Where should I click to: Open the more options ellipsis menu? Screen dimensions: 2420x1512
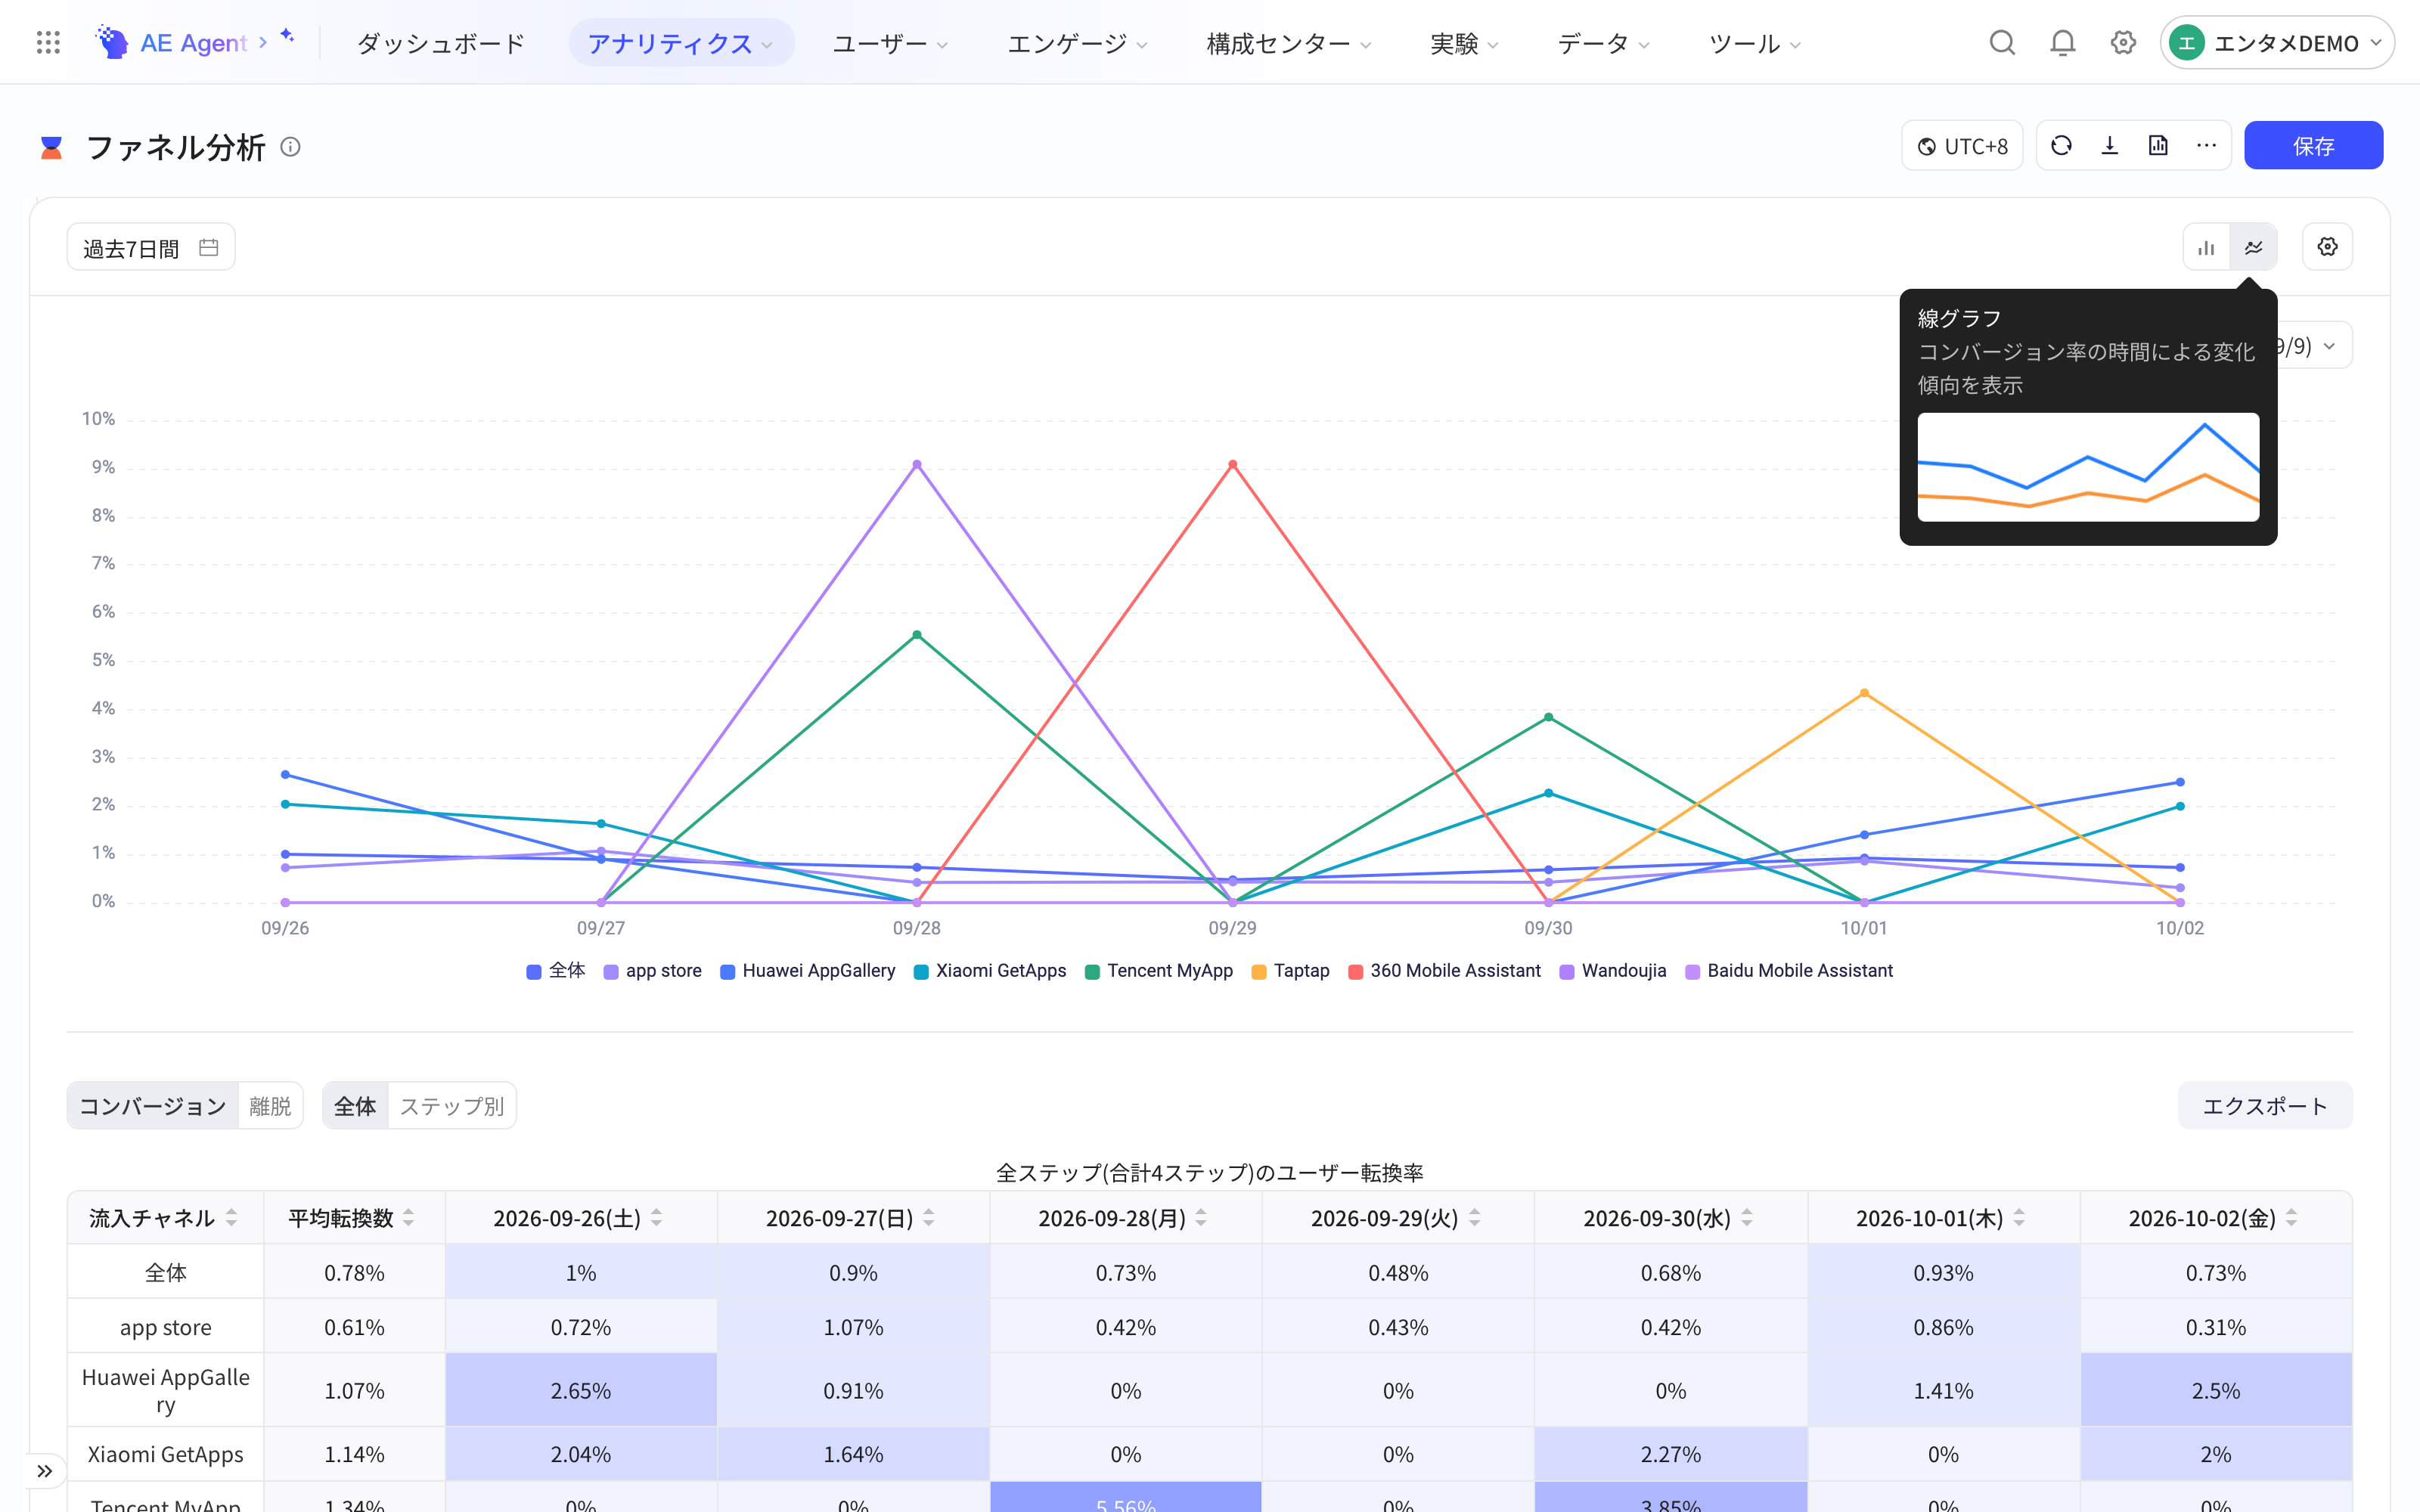pos(2206,146)
